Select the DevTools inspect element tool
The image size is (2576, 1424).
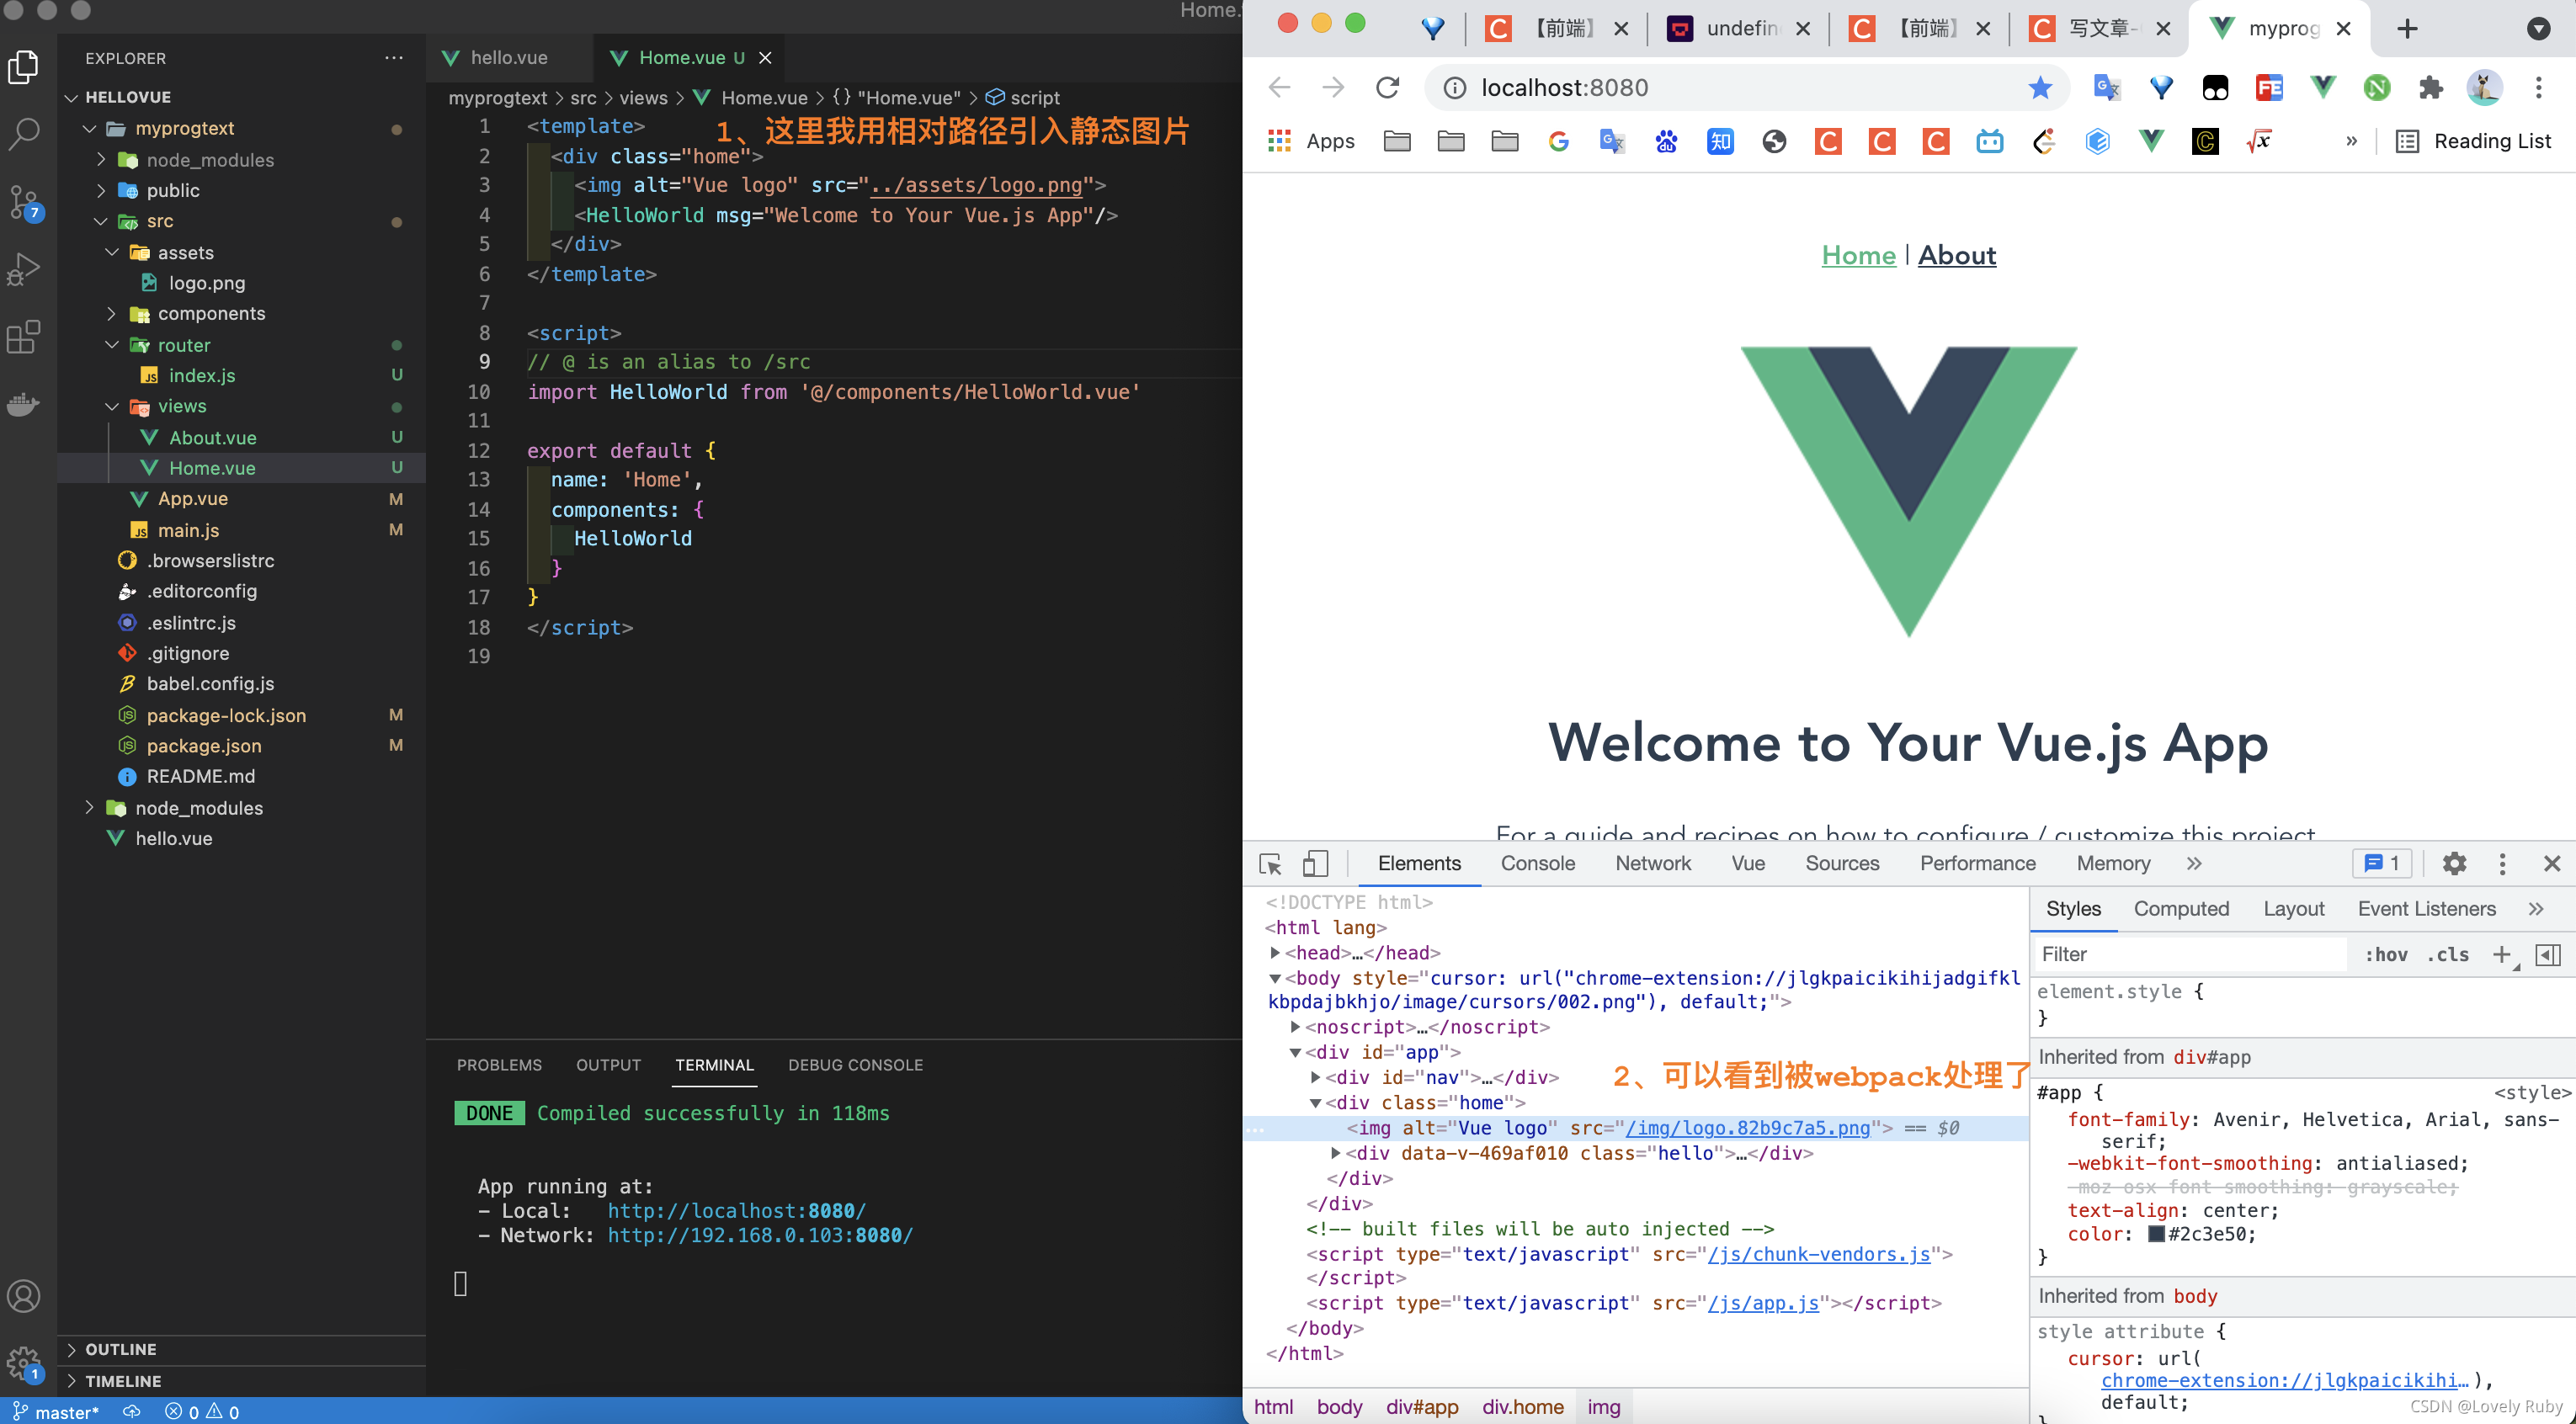coord(1270,864)
